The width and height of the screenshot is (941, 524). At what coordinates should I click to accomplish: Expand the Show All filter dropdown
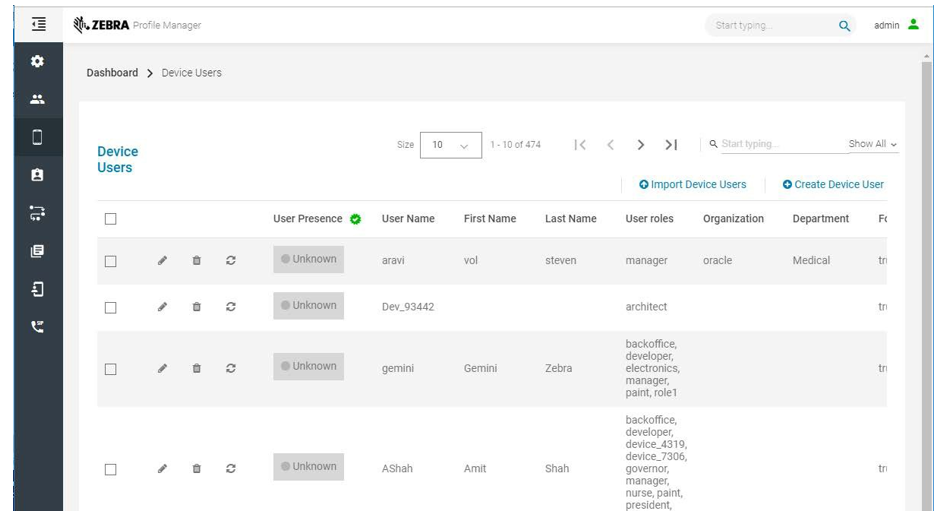click(872, 145)
